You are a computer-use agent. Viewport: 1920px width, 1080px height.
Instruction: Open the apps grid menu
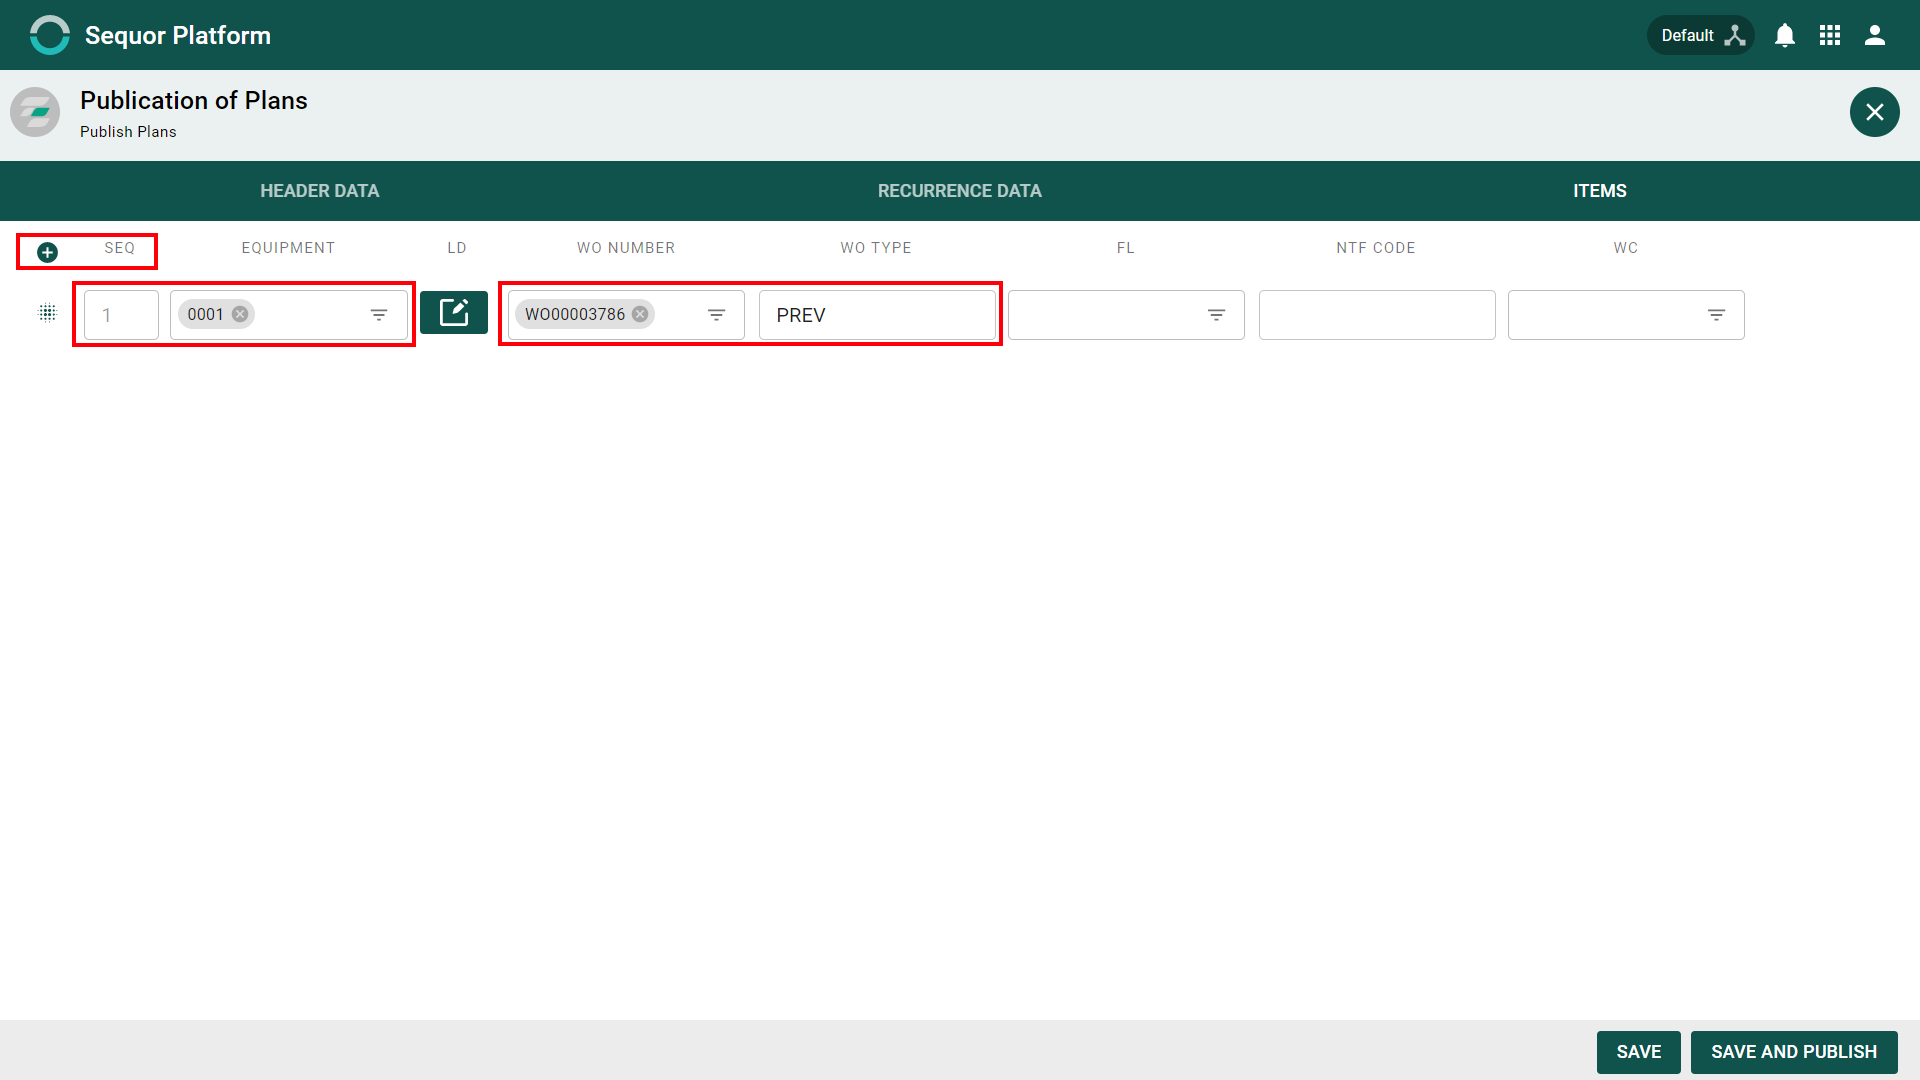(1830, 36)
